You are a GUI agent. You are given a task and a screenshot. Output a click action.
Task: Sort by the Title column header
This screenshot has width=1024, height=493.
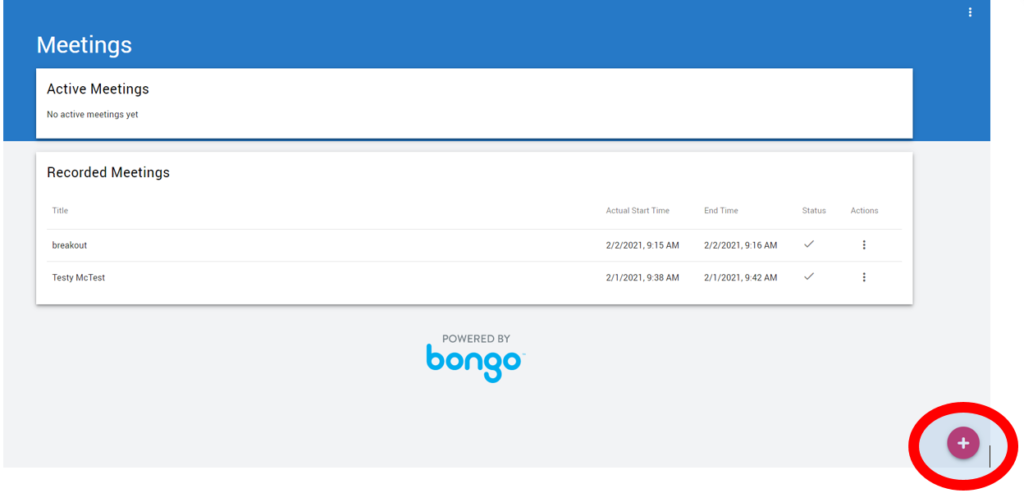(60, 211)
